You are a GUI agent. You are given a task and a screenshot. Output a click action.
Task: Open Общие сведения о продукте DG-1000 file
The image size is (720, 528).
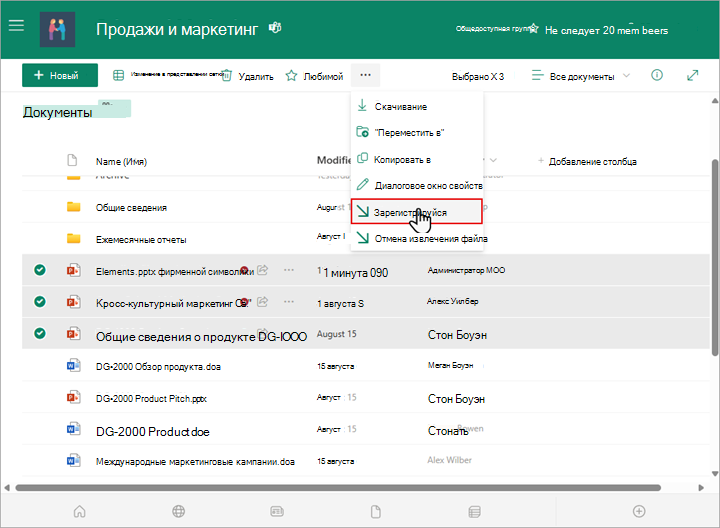[x=201, y=337]
